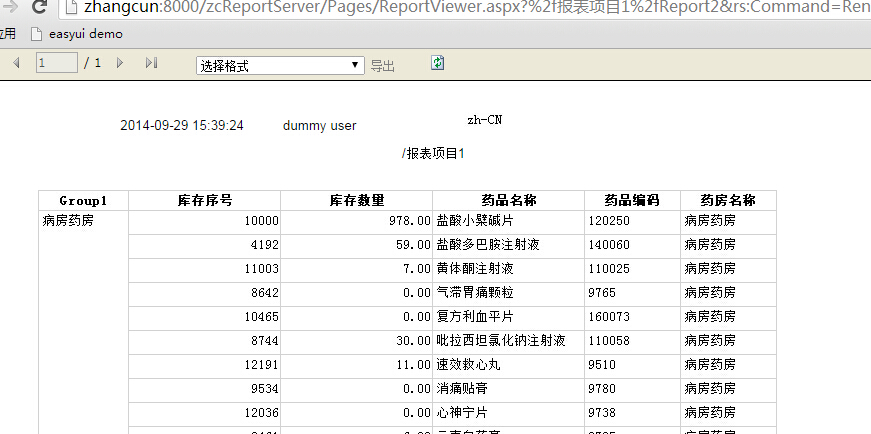Click quantity value 59.00
This screenshot has width=871, height=434.
coord(413,245)
